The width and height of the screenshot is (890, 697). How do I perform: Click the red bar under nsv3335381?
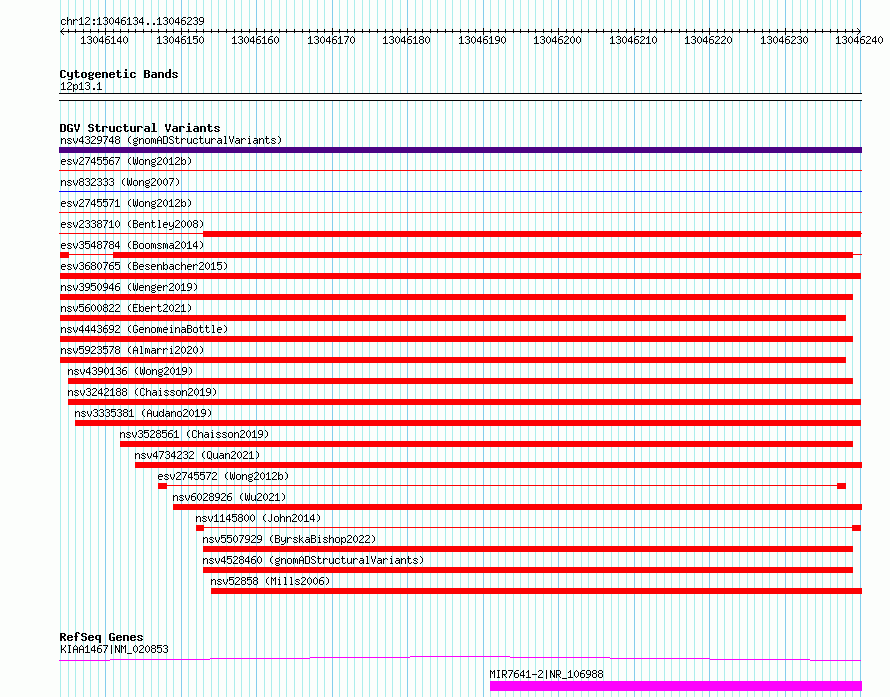pos(468,423)
